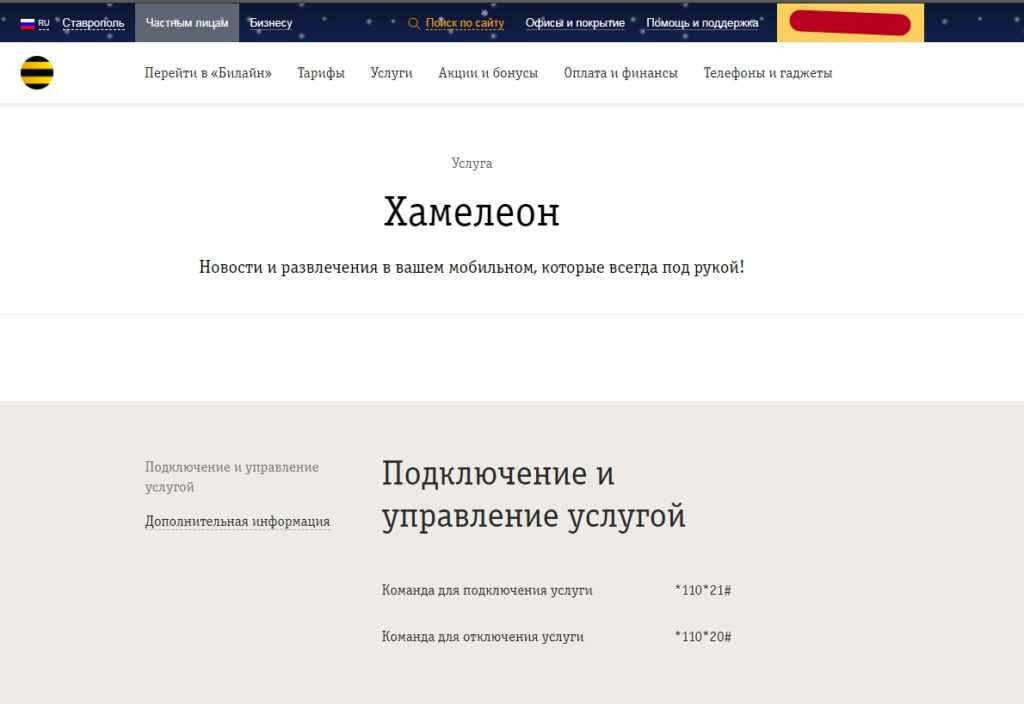Viewport: 1024px width, 704px height.
Task: Select the sidebar item Подключение и управление услугой
Action: 232,477
